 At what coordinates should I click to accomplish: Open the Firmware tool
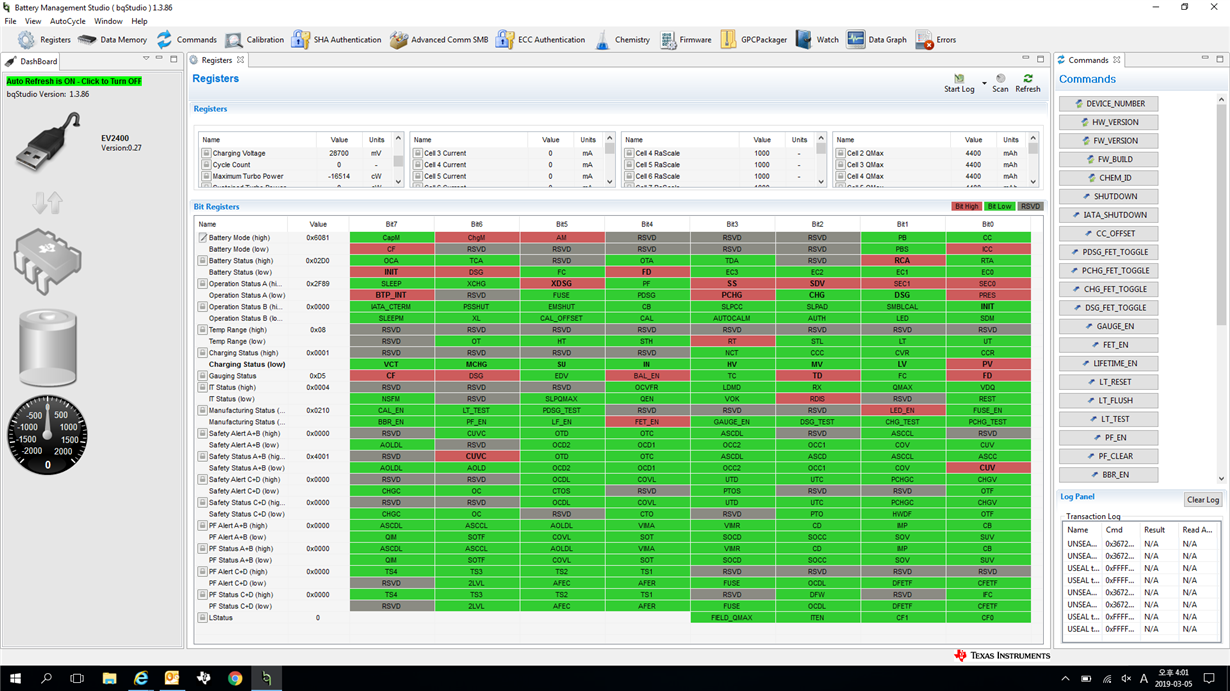(x=685, y=40)
